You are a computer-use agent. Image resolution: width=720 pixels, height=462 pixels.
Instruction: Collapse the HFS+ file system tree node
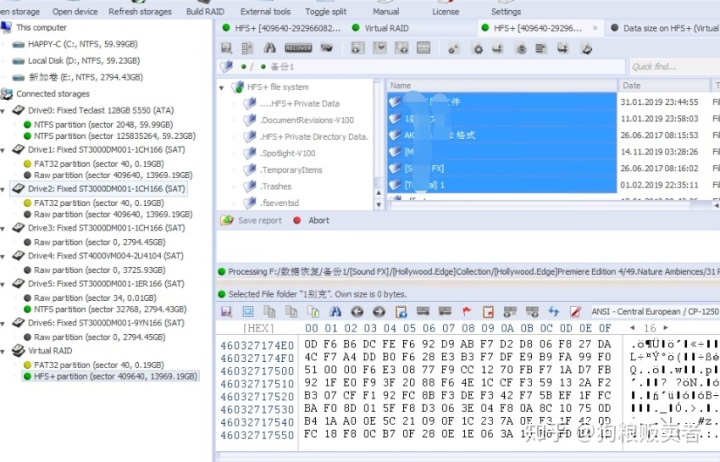[222, 87]
